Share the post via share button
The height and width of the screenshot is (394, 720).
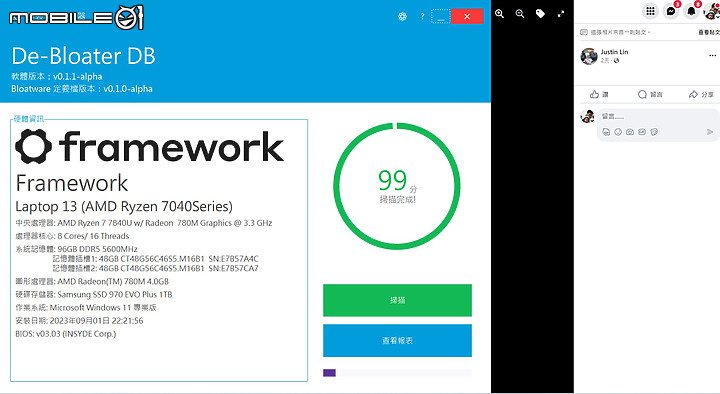pyautogui.click(x=701, y=94)
